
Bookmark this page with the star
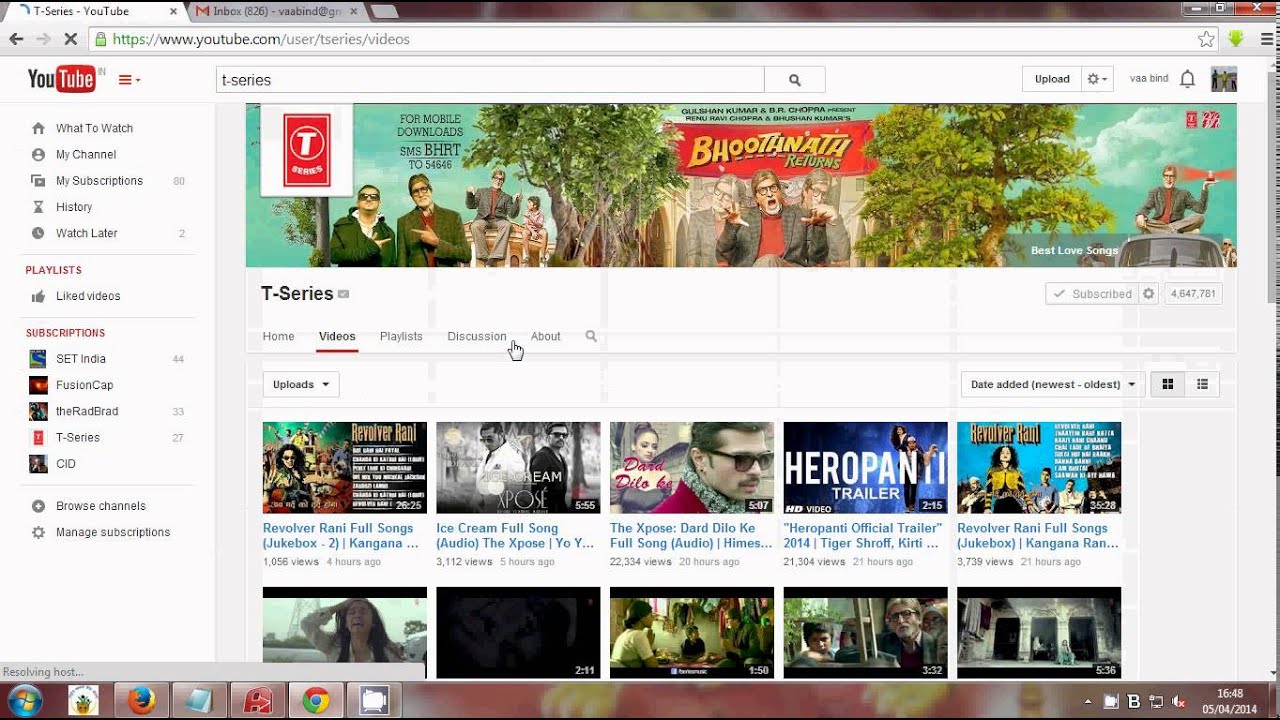[1206, 39]
